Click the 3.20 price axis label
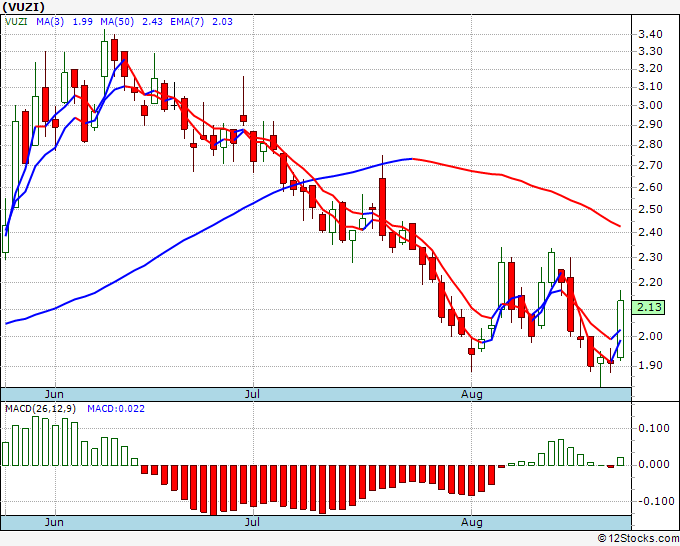This screenshot has width=680, height=546. (650, 69)
